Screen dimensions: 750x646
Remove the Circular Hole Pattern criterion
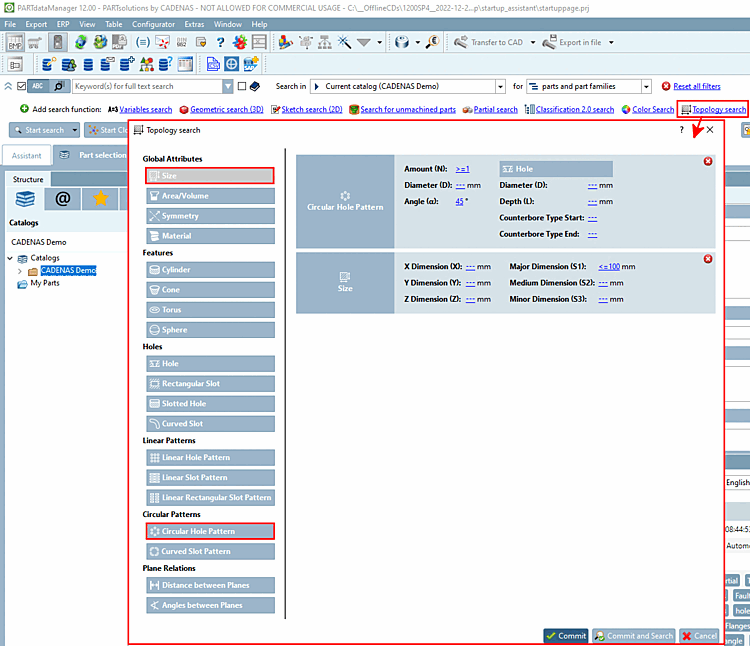(x=708, y=161)
